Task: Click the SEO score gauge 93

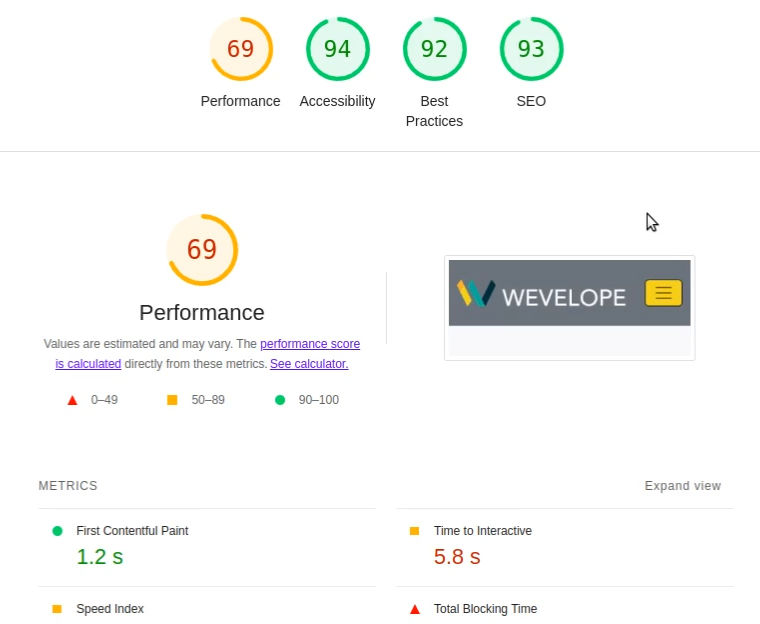Action: point(531,49)
